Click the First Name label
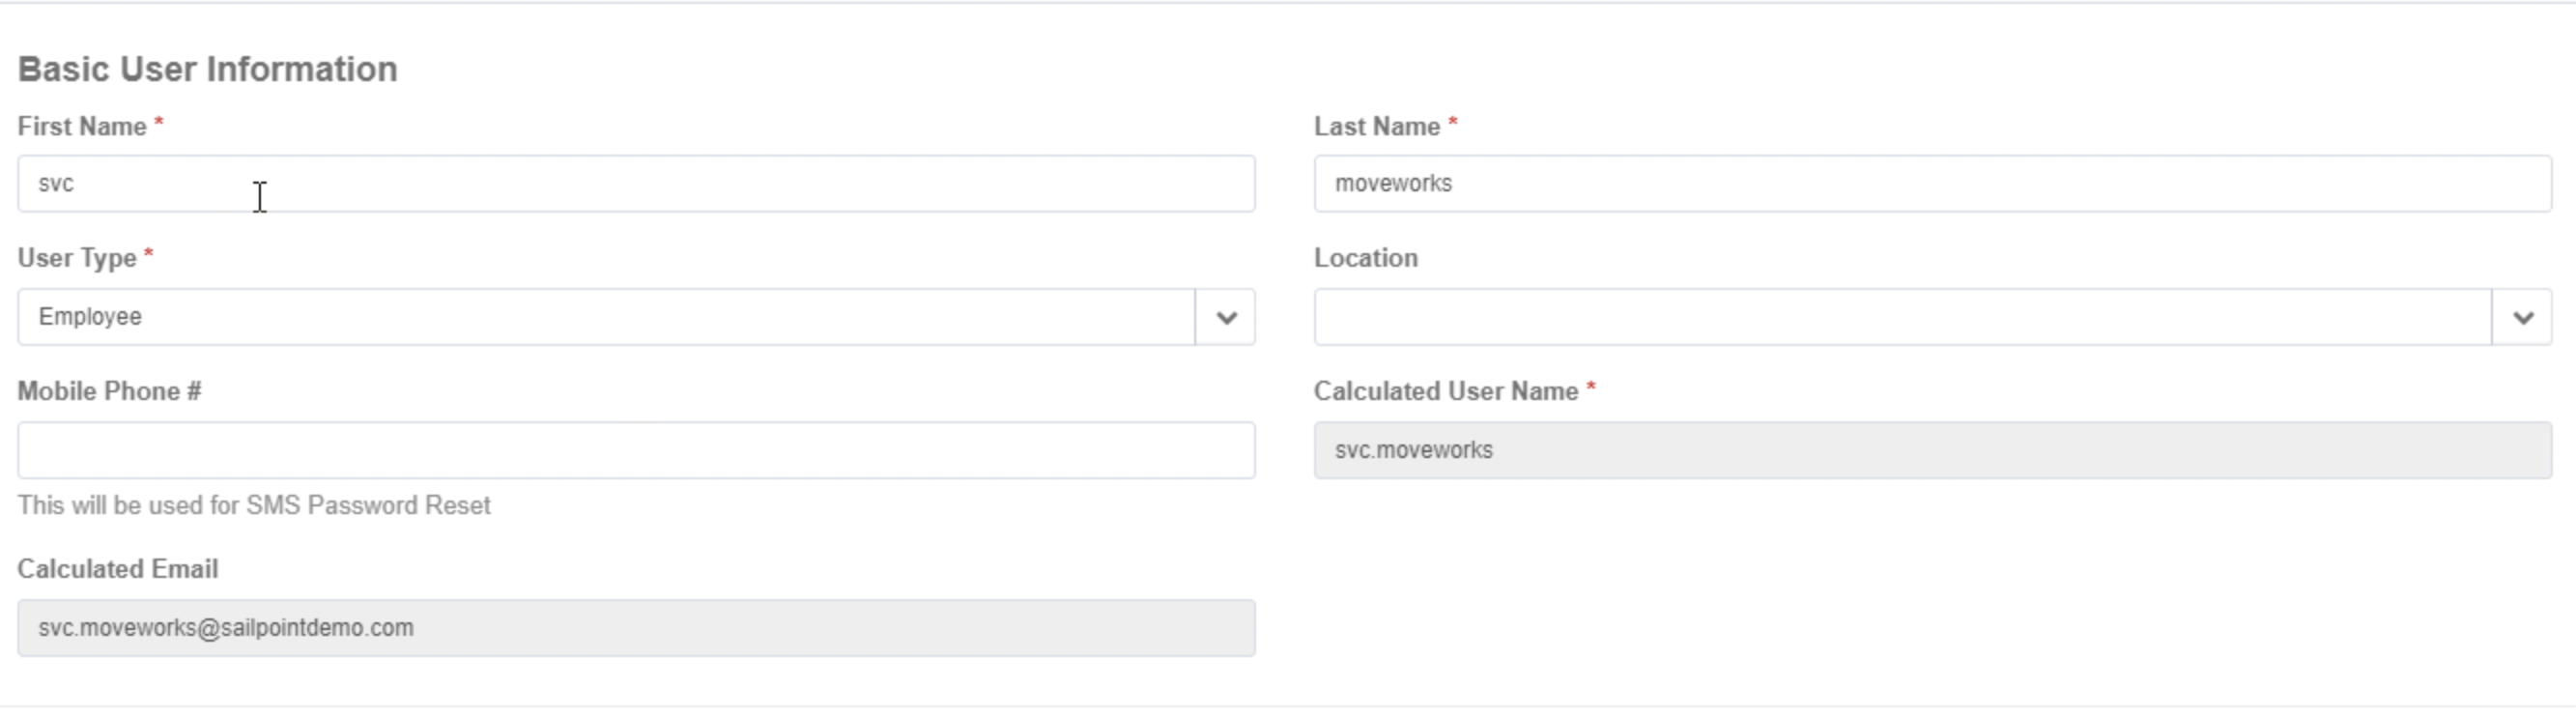 tap(82, 127)
